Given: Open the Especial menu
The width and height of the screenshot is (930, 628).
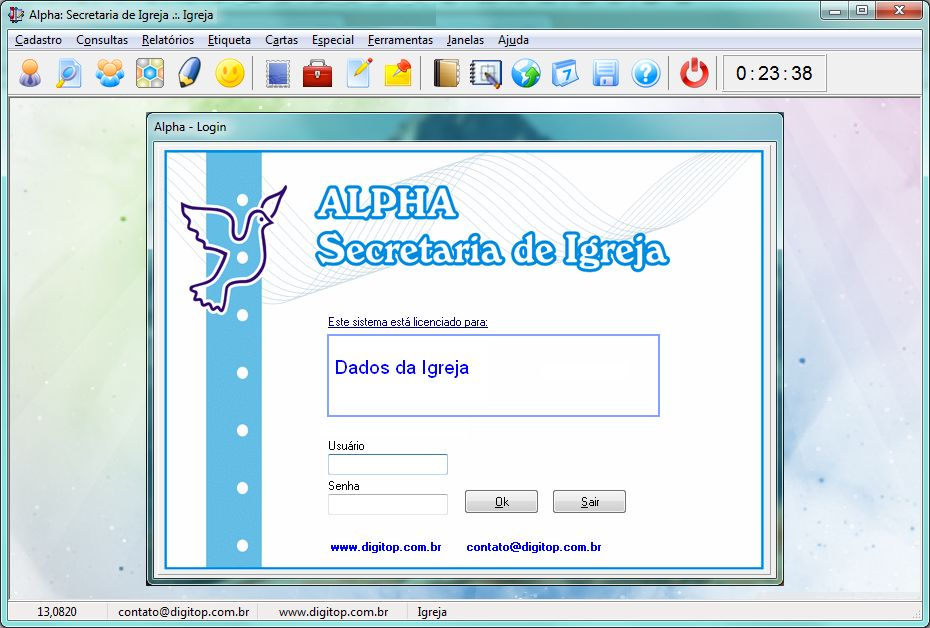Looking at the screenshot, I should (x=333, y=40).
